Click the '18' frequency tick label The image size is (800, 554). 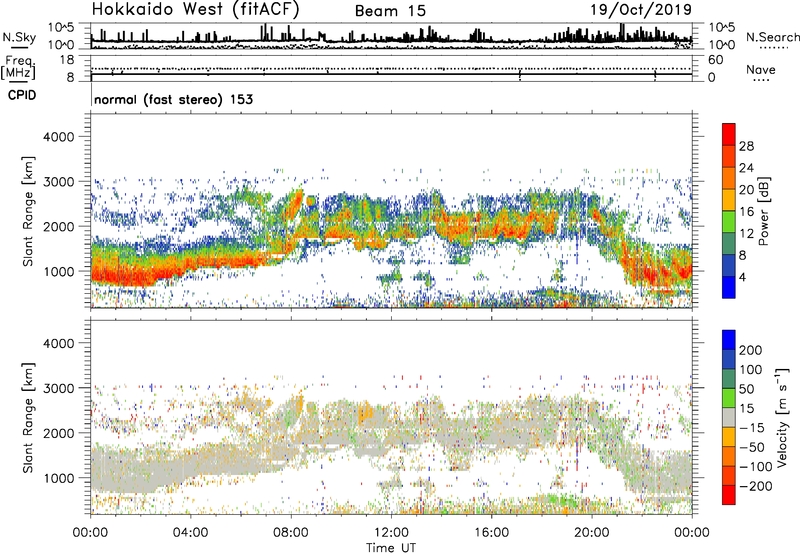67,60
